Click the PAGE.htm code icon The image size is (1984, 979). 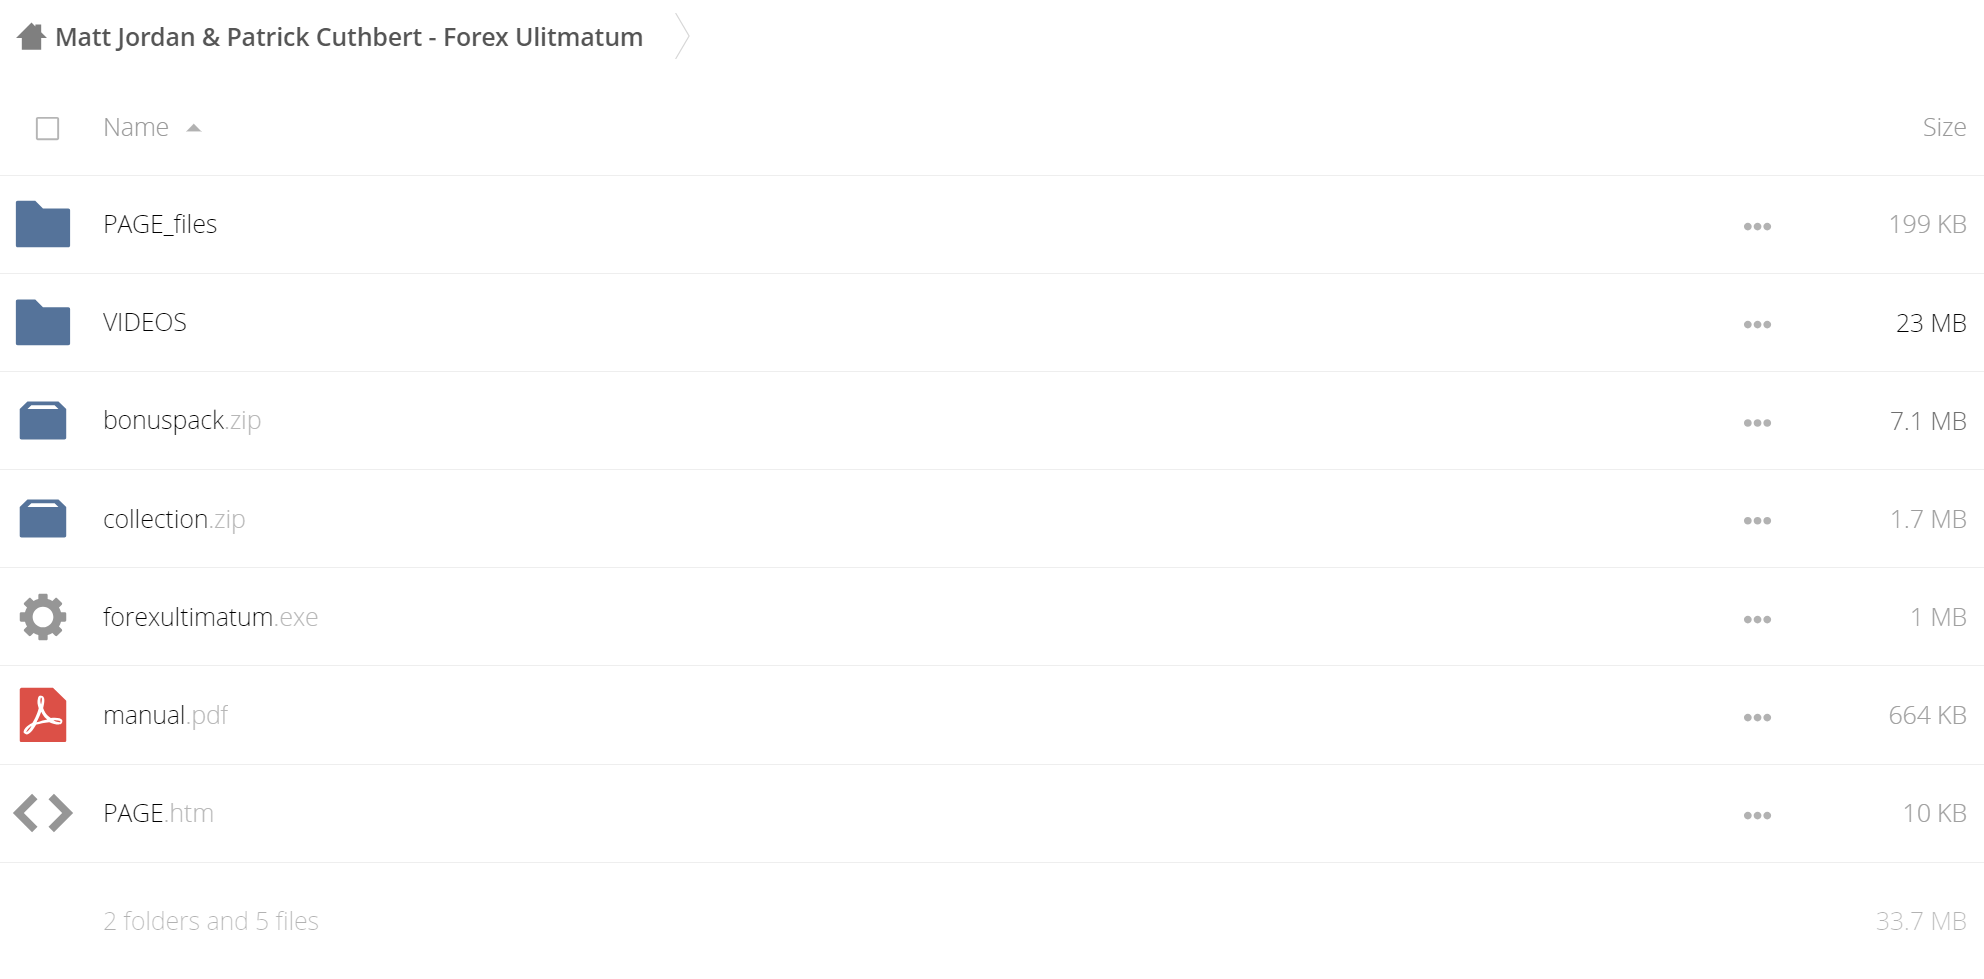pyautogui.click(x=43, y=813)
